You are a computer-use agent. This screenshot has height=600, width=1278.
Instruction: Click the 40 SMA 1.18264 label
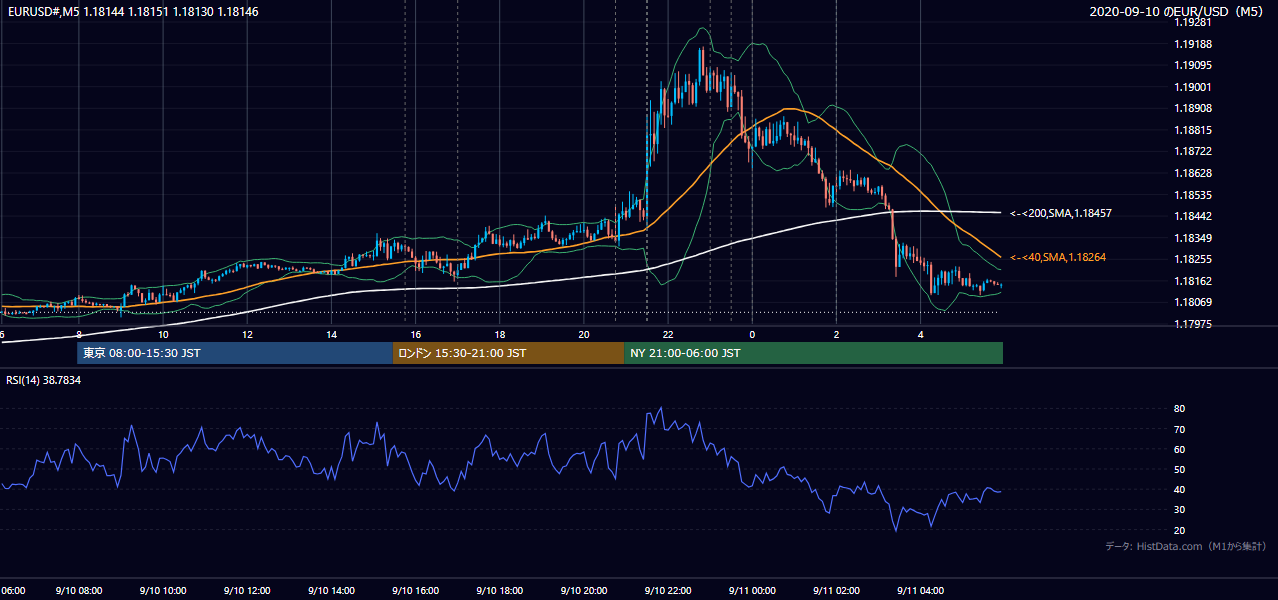point(1058,258)
